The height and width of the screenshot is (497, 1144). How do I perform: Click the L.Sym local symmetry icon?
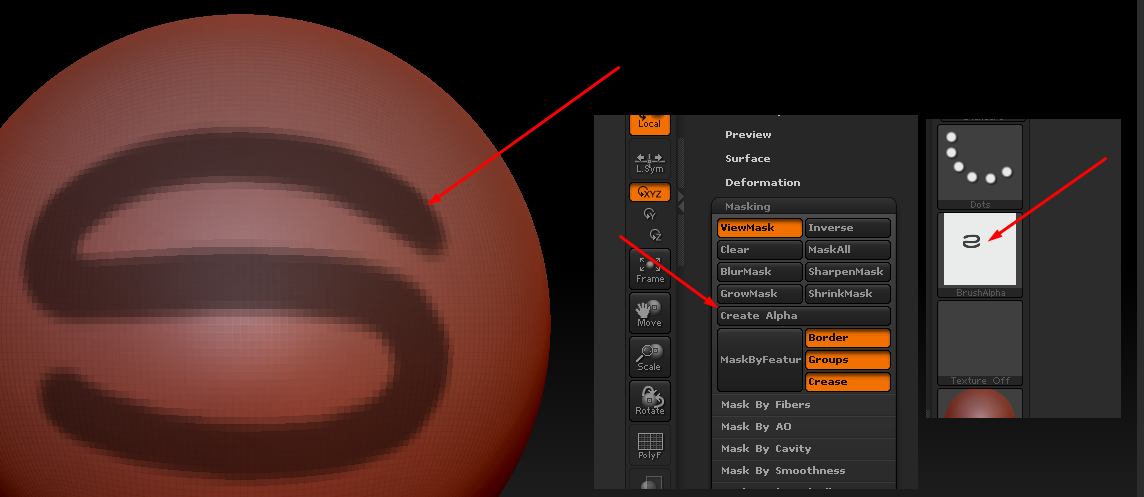pyautogui.click(x=649, y=161)
